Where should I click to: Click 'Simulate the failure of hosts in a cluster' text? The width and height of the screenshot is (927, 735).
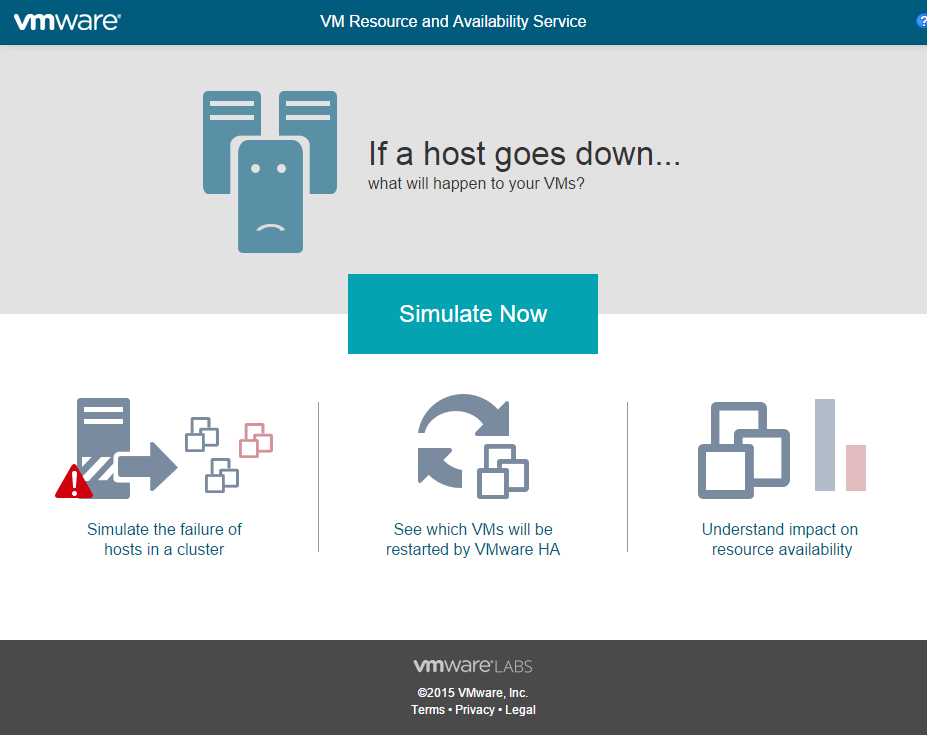pyautogui.click(x=164, y=539)
